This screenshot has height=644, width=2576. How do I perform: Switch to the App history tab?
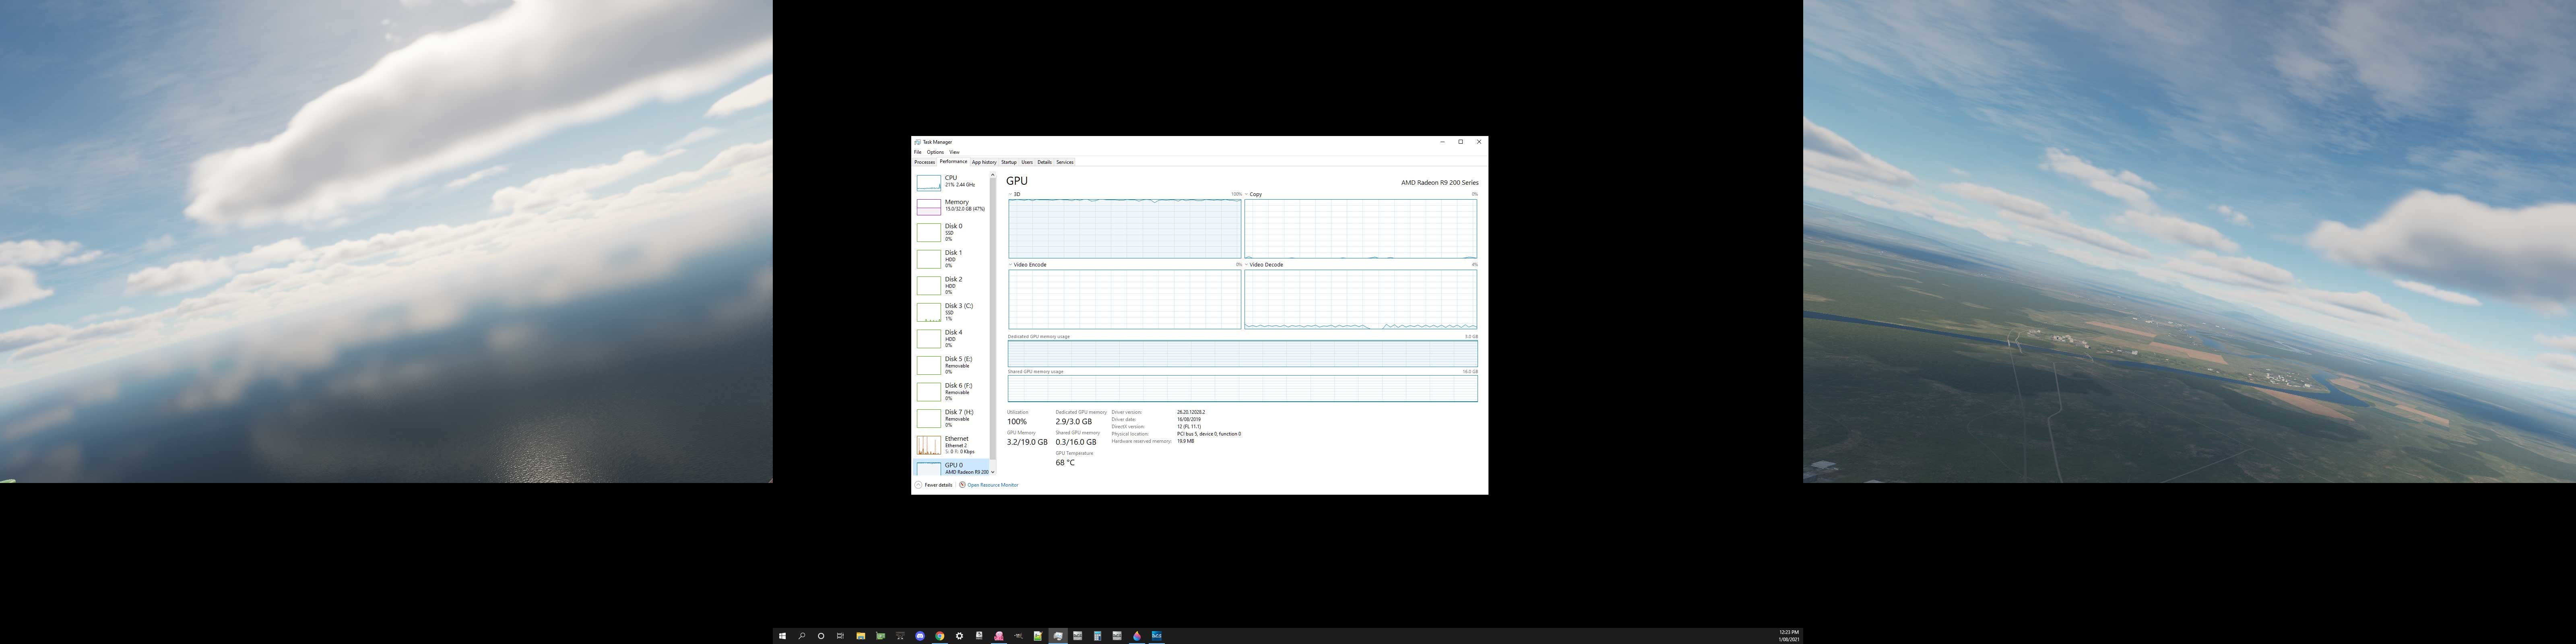(x=984, y=162)
